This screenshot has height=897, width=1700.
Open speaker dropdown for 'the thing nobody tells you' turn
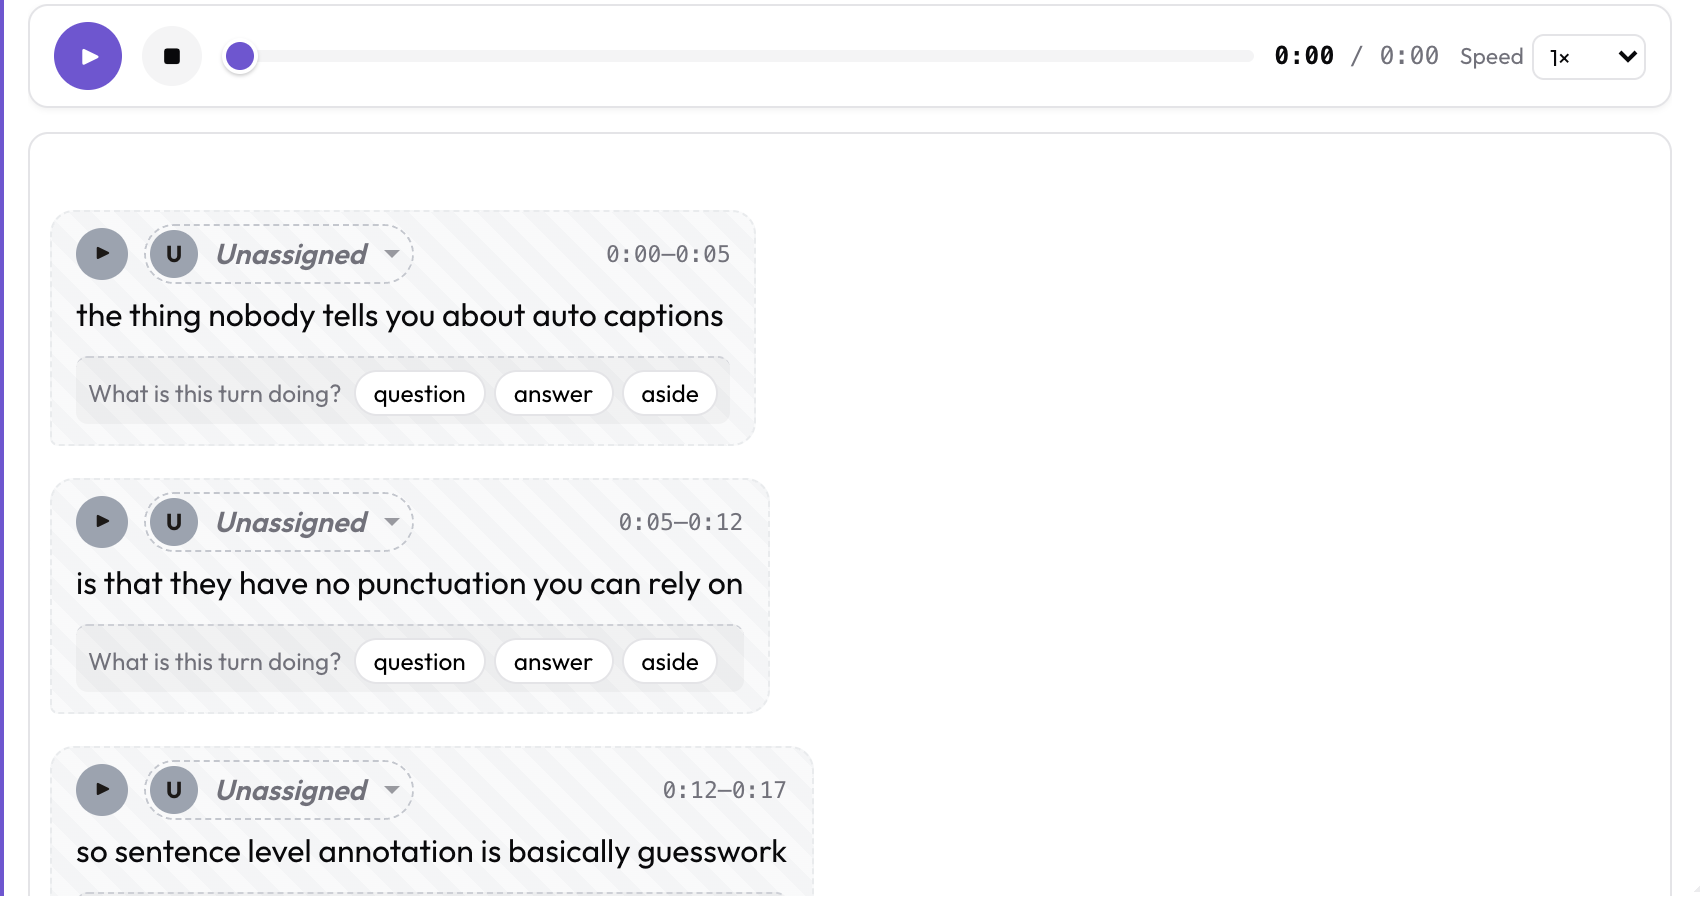[x=280, y=254]
